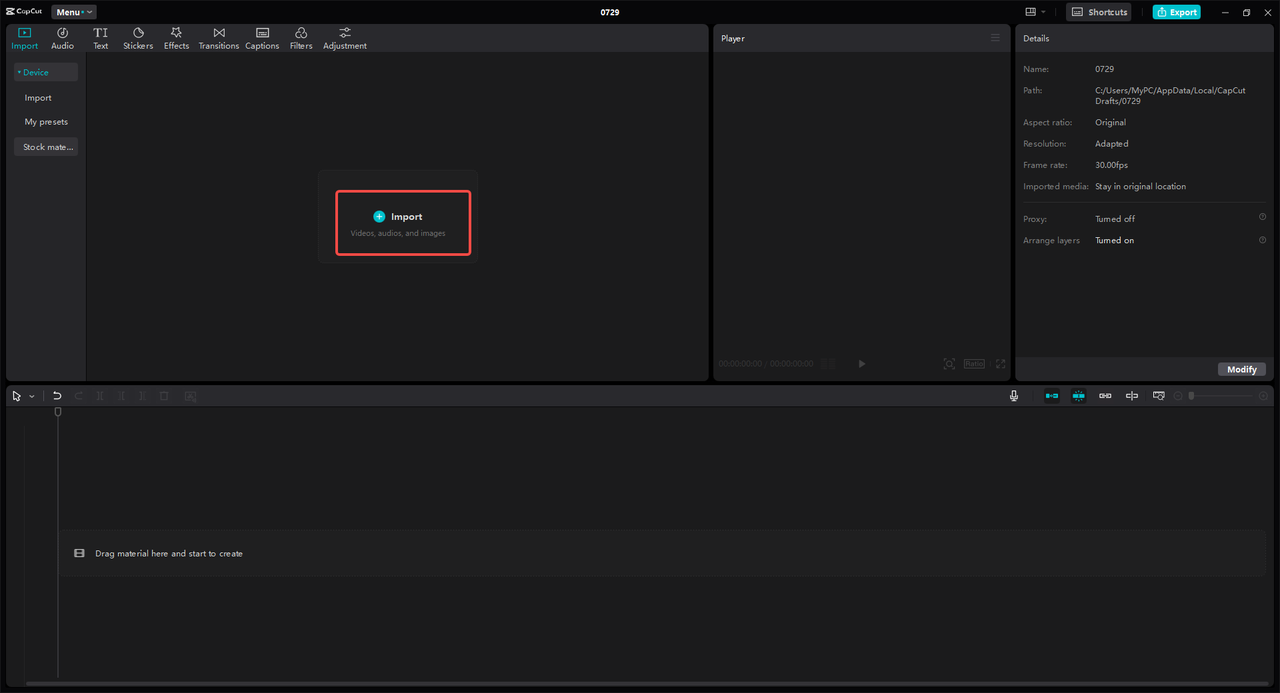Click the Delete left split icon
Image resolution: width=1280 pixels, height=693 pixels.
121,396
